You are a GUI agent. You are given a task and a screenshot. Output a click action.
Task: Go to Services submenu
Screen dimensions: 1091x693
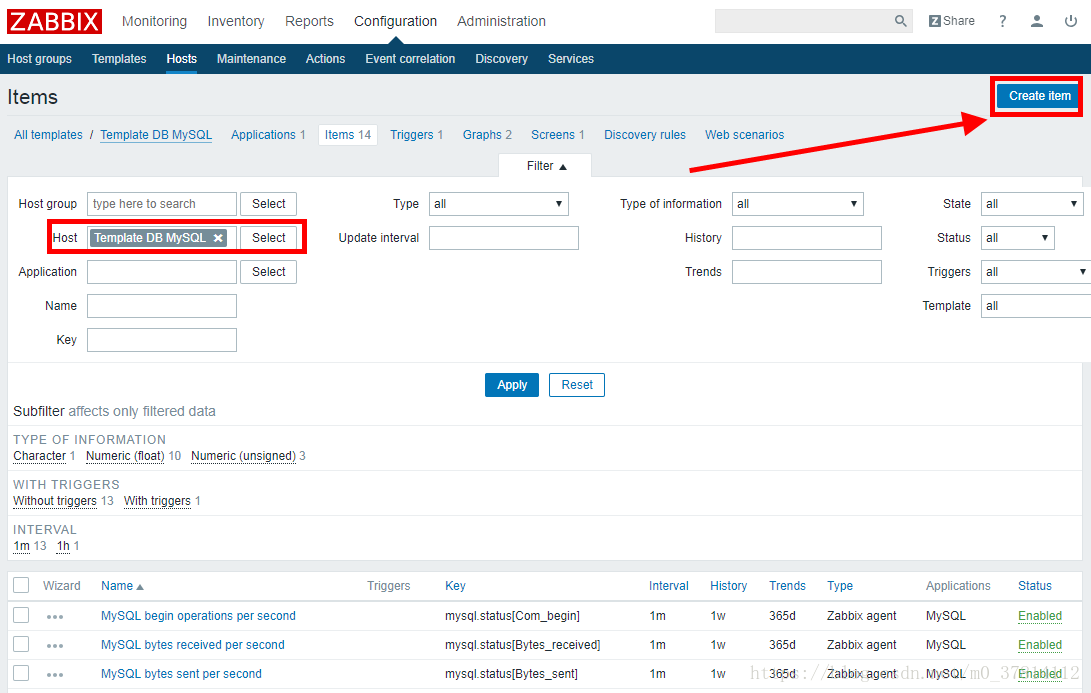tap(571, 59)
